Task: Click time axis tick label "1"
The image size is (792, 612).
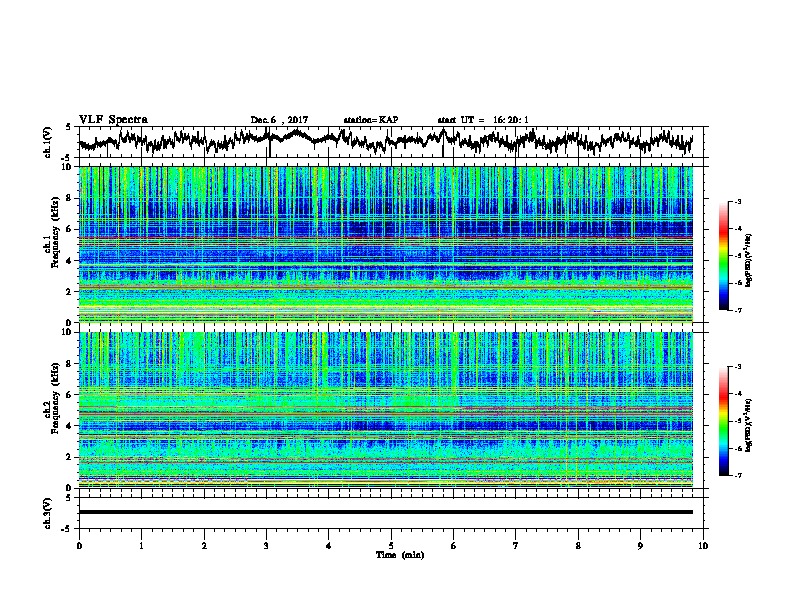Action: click(x=141, y=546)
